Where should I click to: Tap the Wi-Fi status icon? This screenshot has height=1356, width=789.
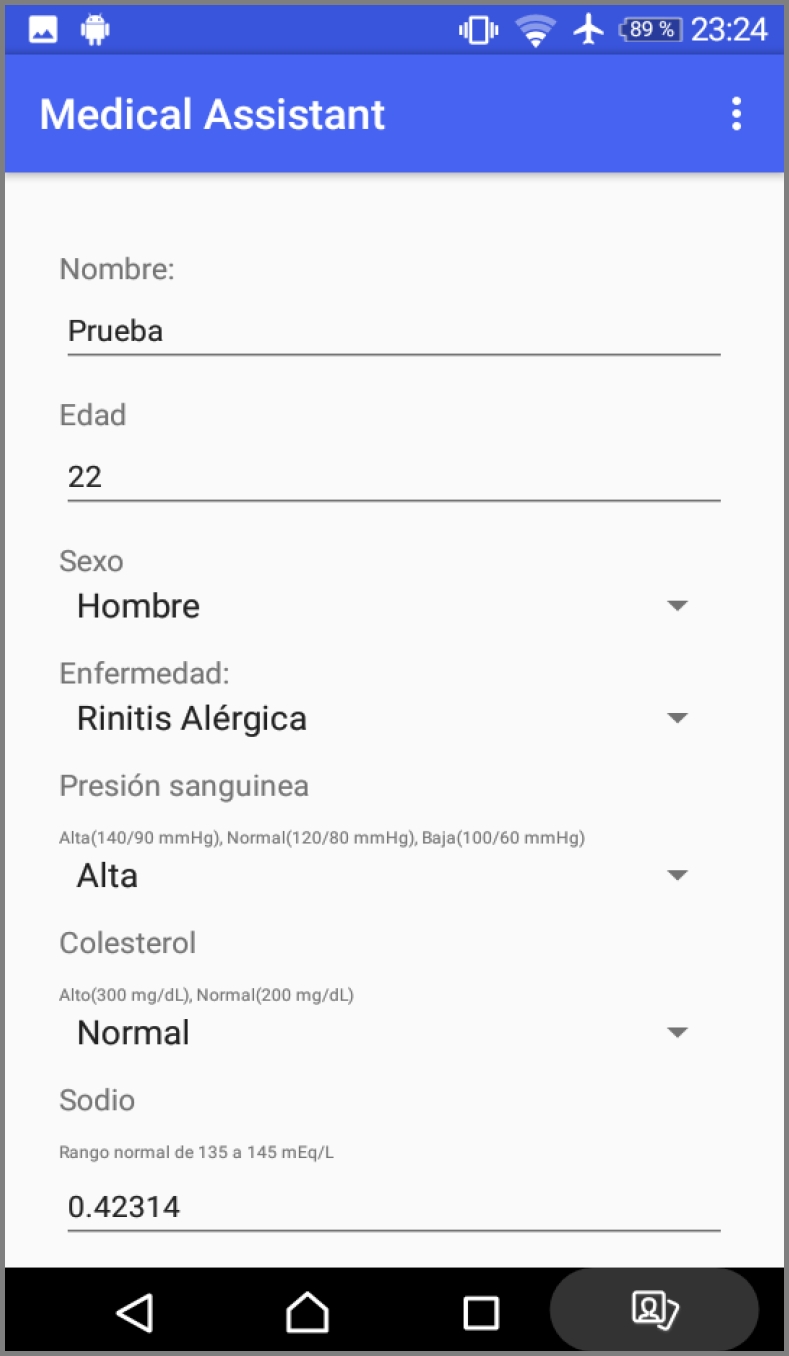click(536, 30)
